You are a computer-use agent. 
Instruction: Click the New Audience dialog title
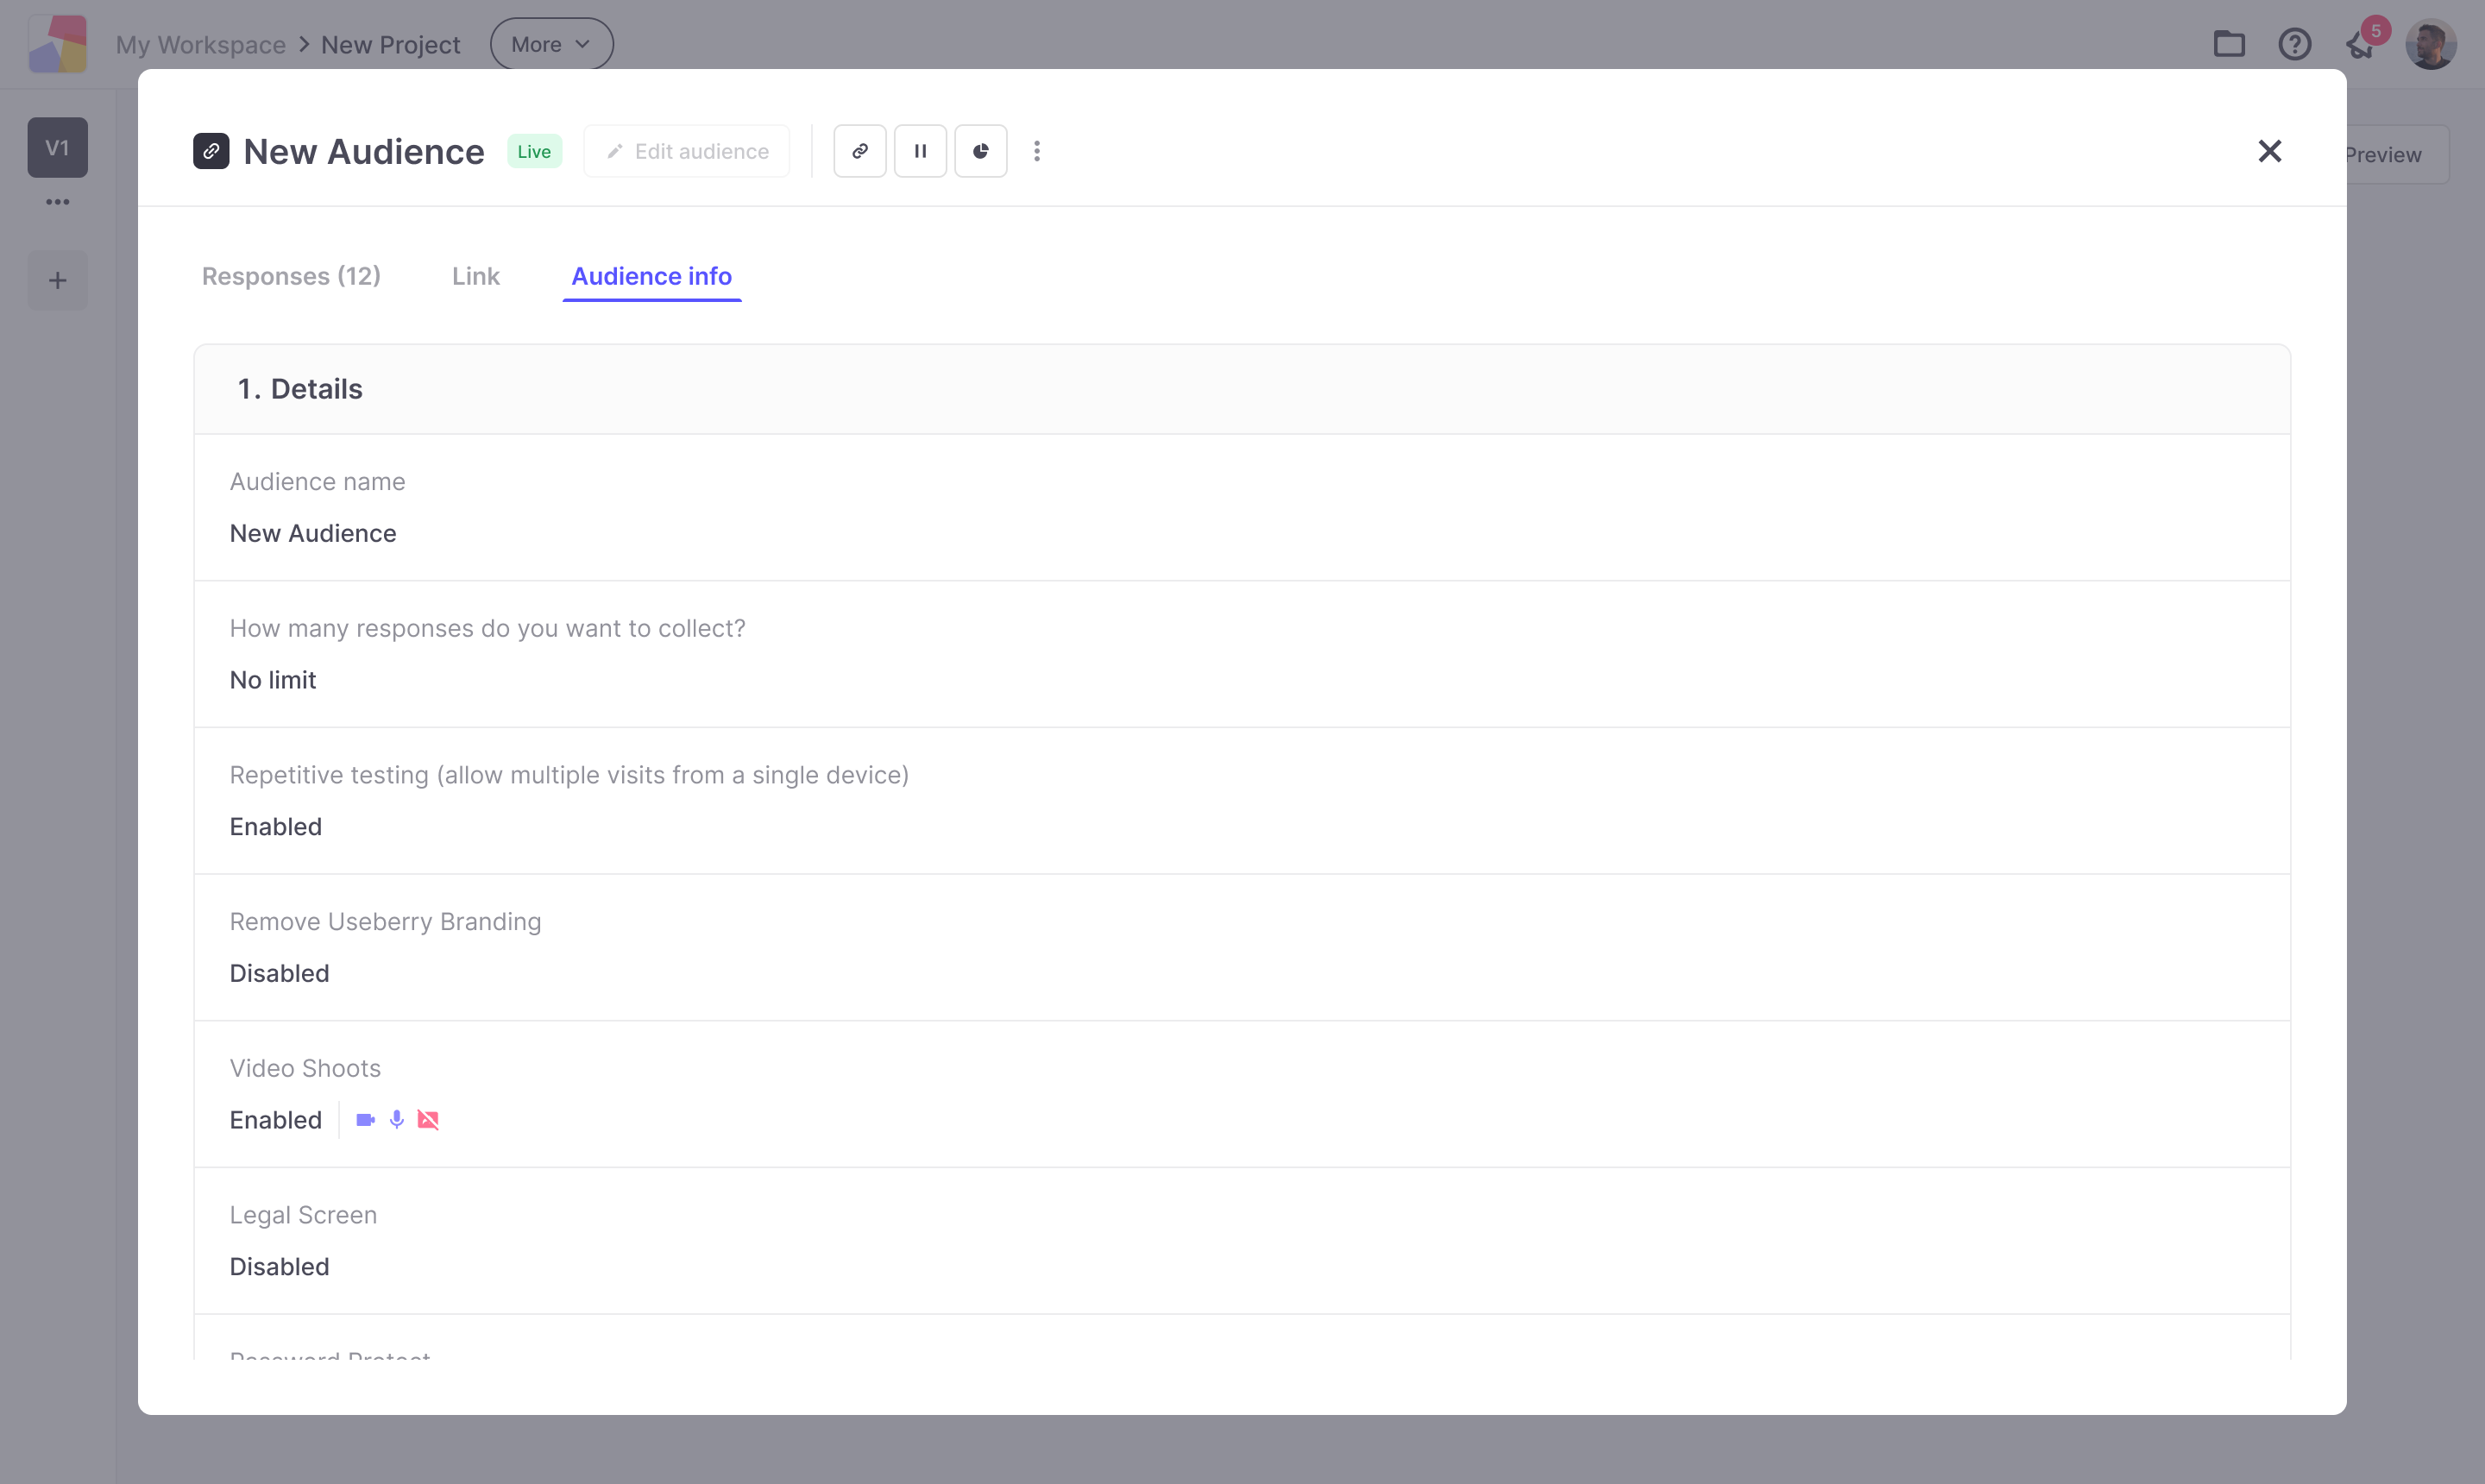(364, 151)
